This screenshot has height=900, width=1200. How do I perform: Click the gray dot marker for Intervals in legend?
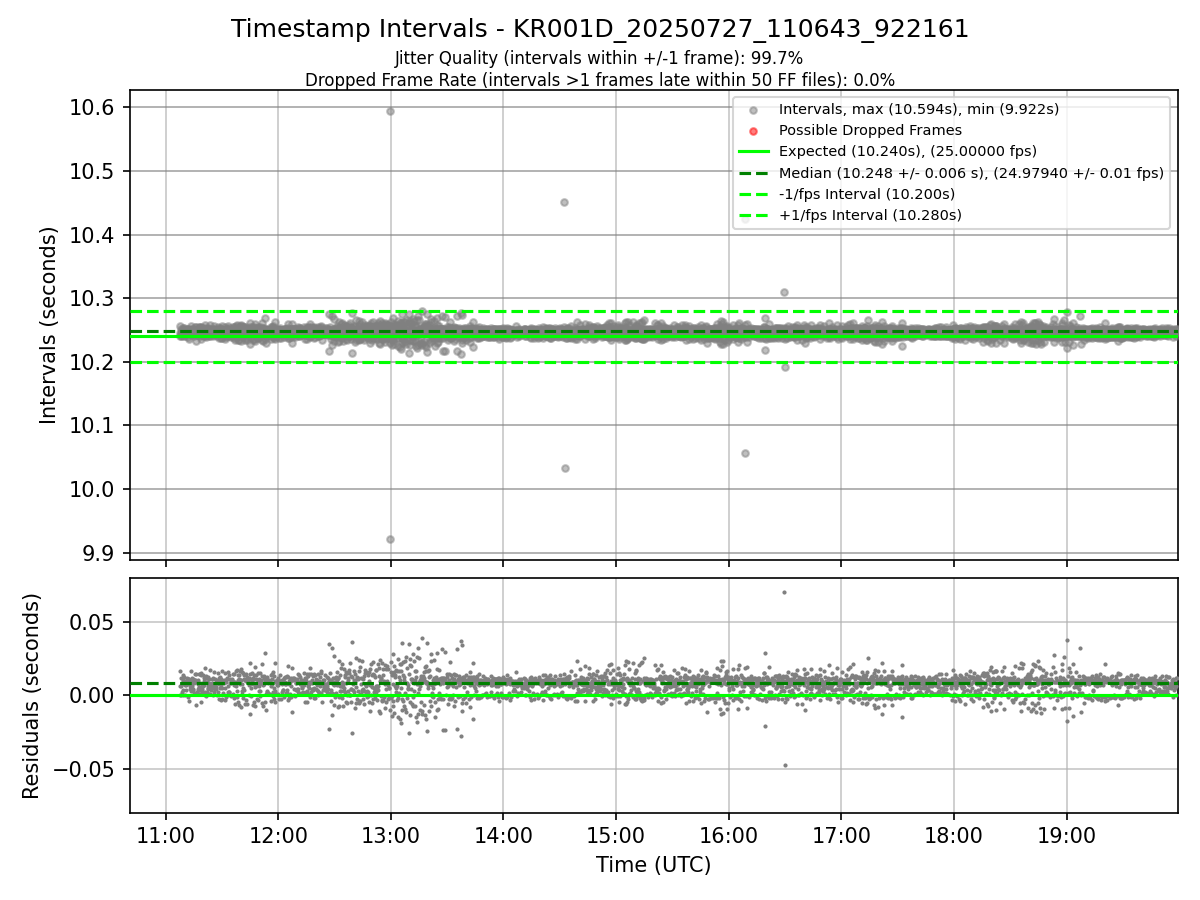754,110
